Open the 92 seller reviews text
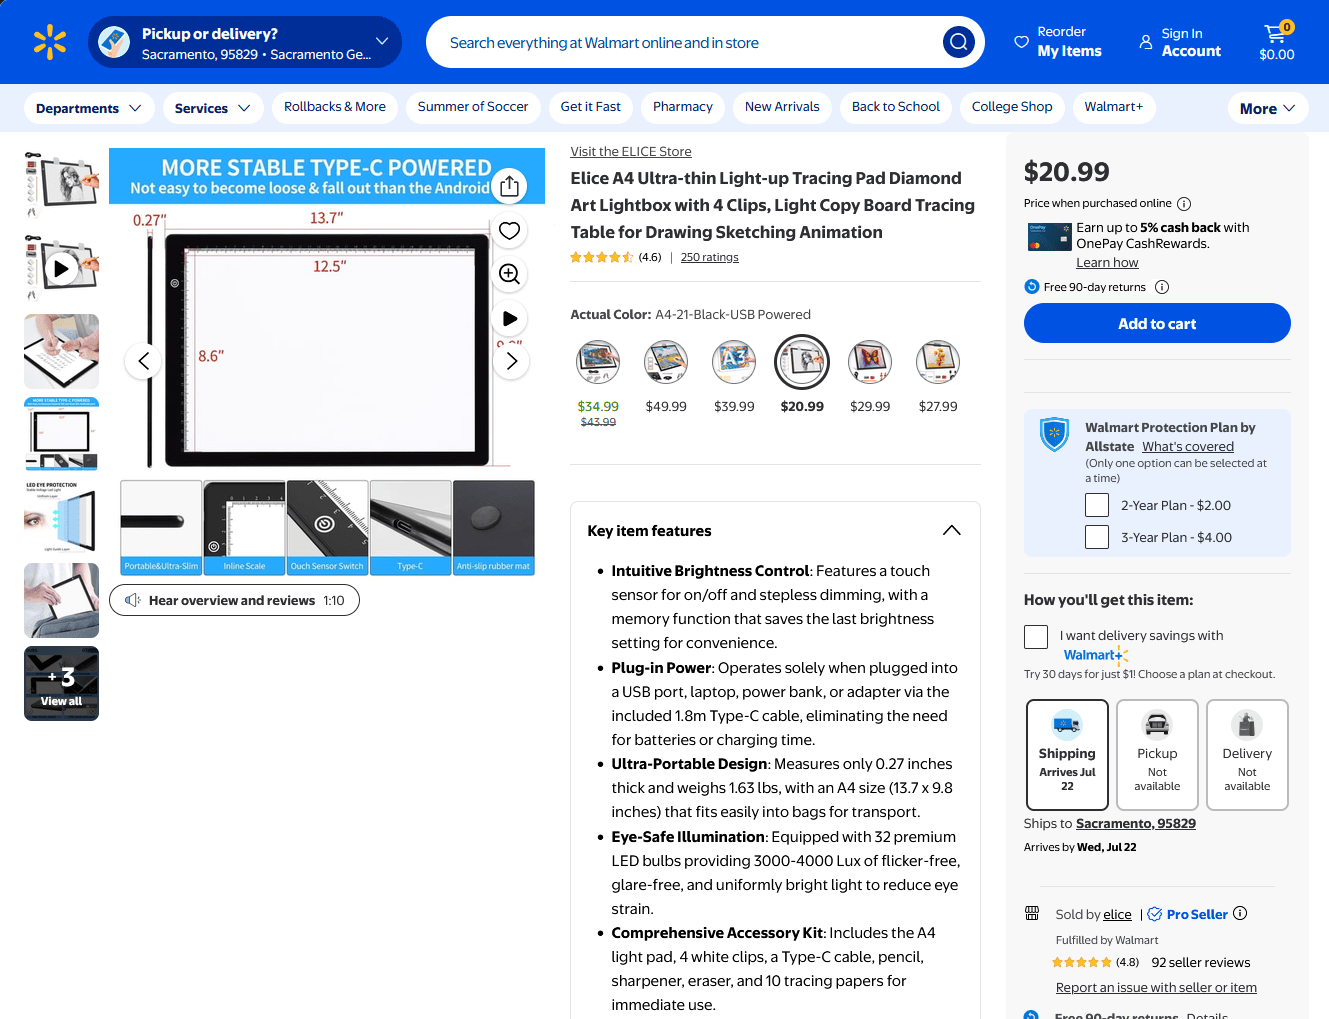The width and height of the screenshot is (1329, 1019). pos(1200,963)
